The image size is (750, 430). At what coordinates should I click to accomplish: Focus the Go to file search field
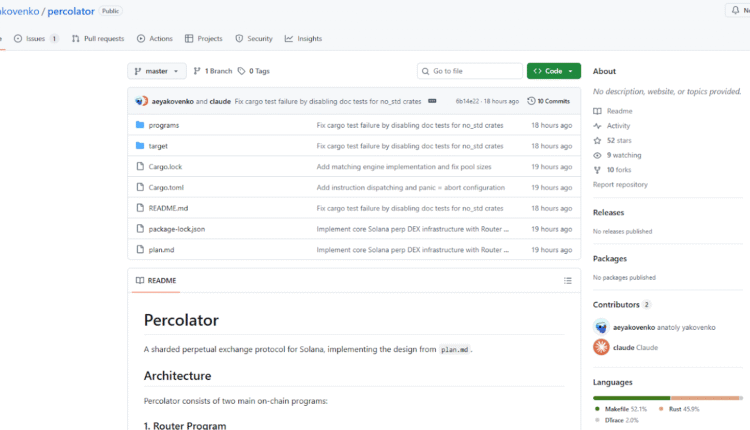(x=470, y=71)
